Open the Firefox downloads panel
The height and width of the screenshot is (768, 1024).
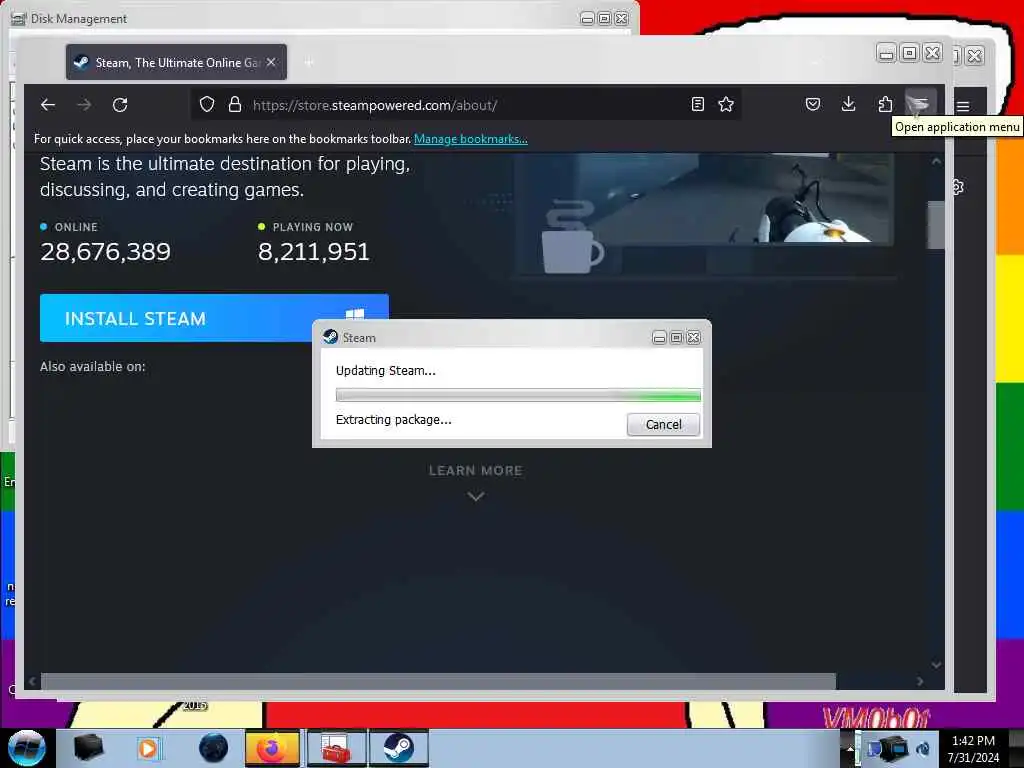tap(848, 104)
